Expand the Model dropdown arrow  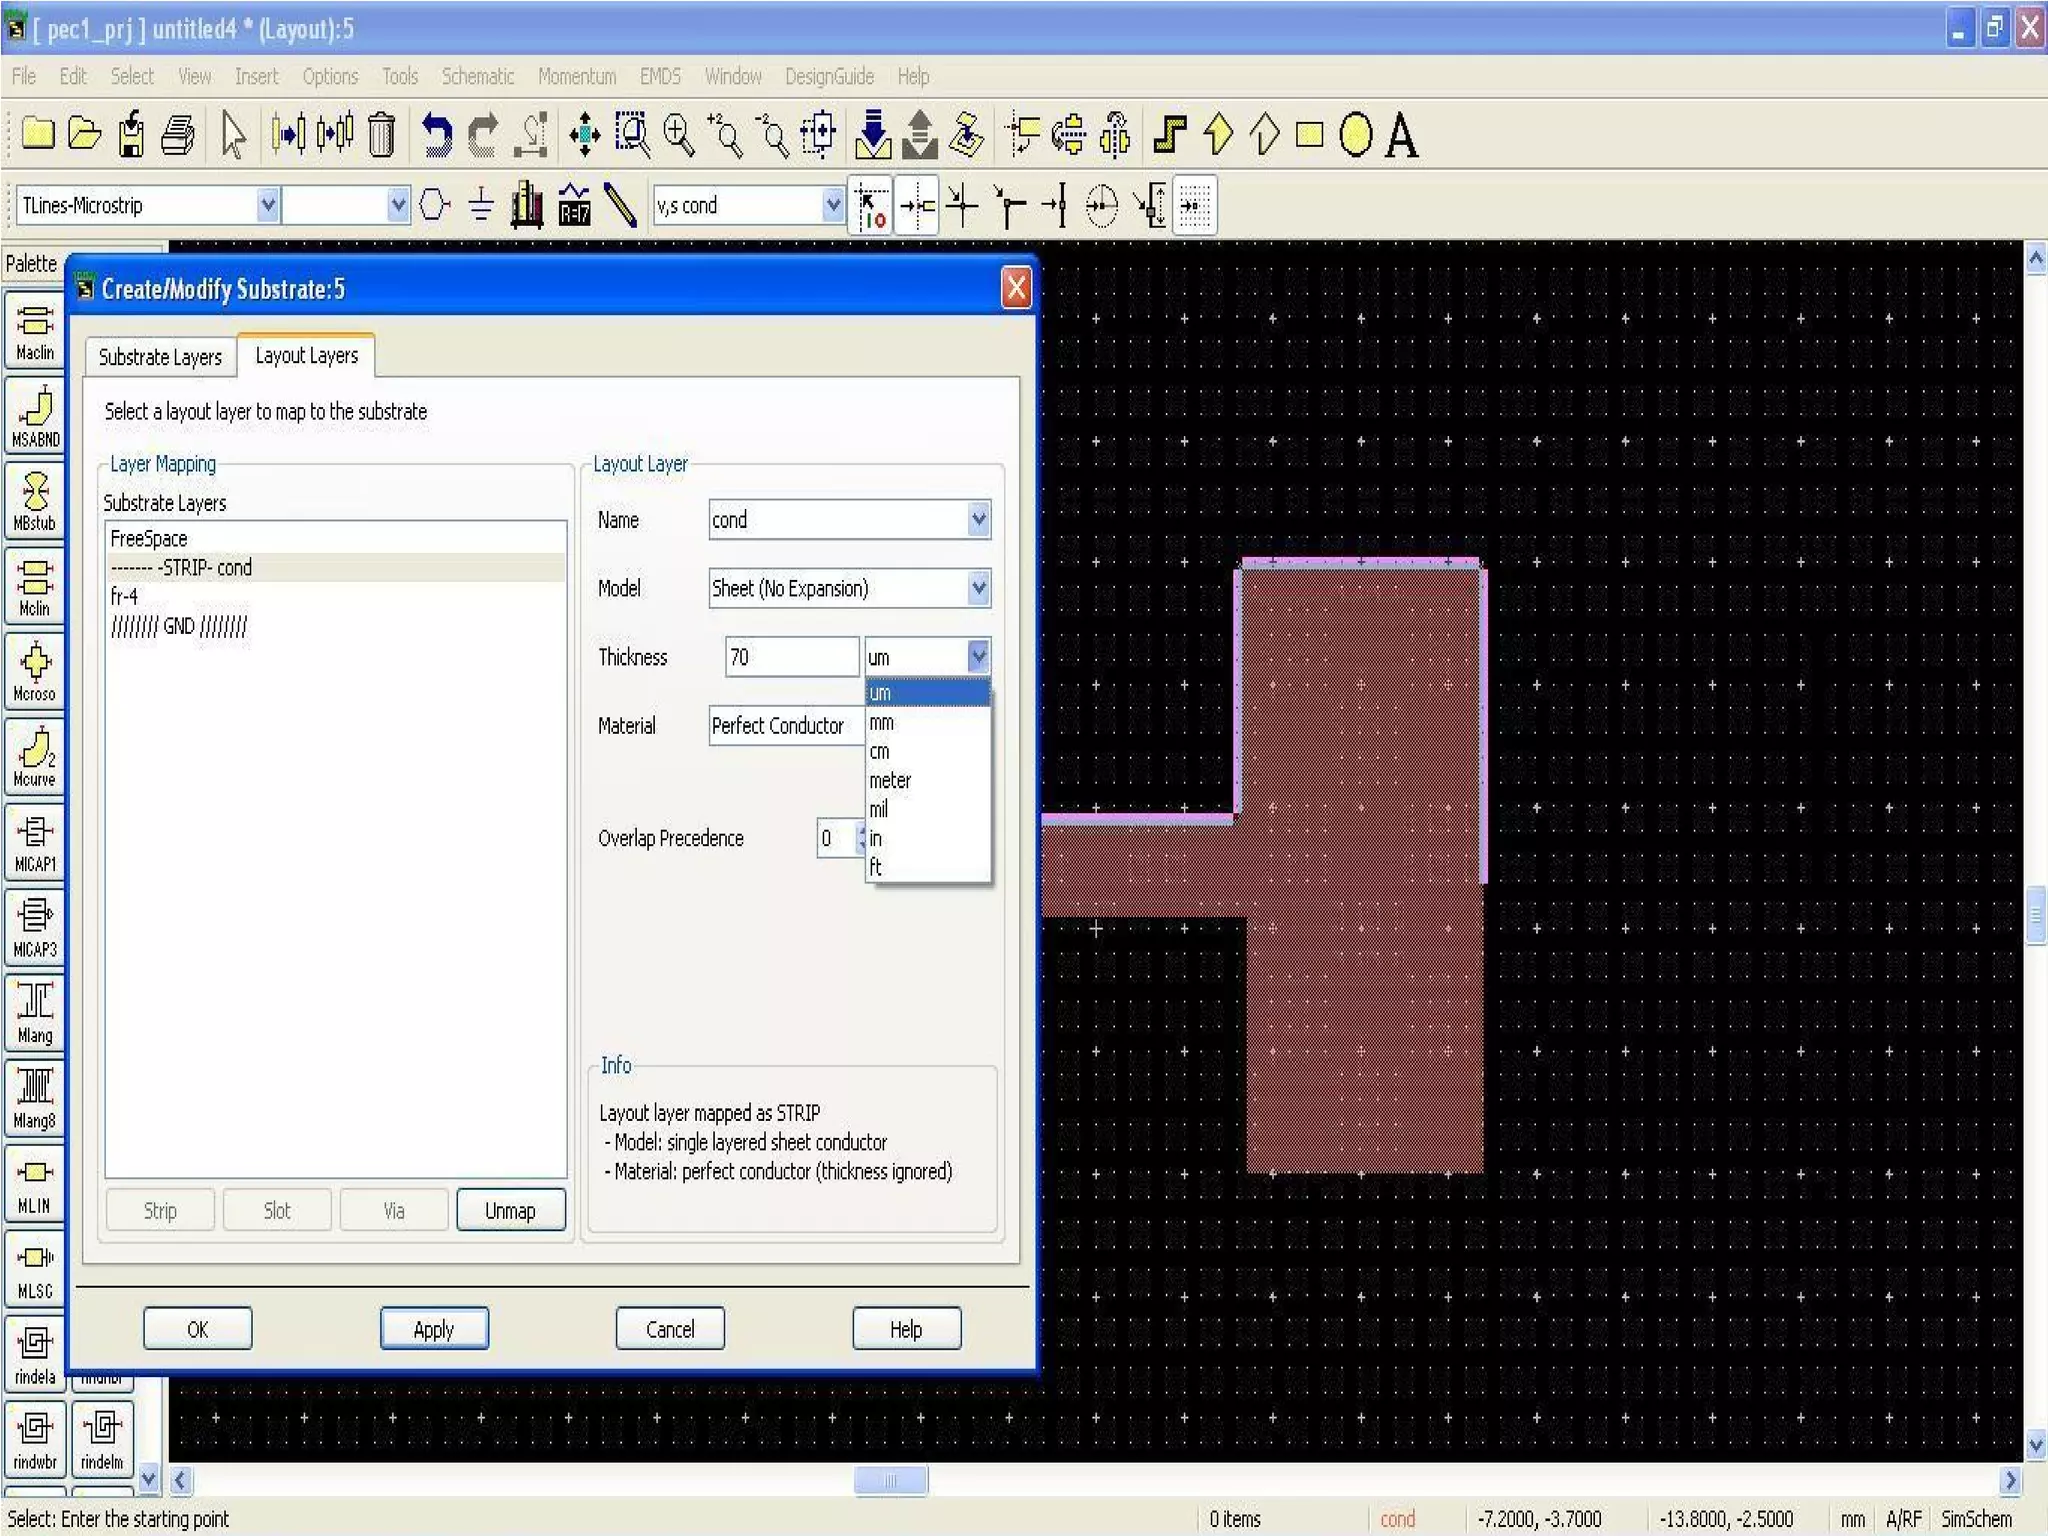(x=978, y=588)
